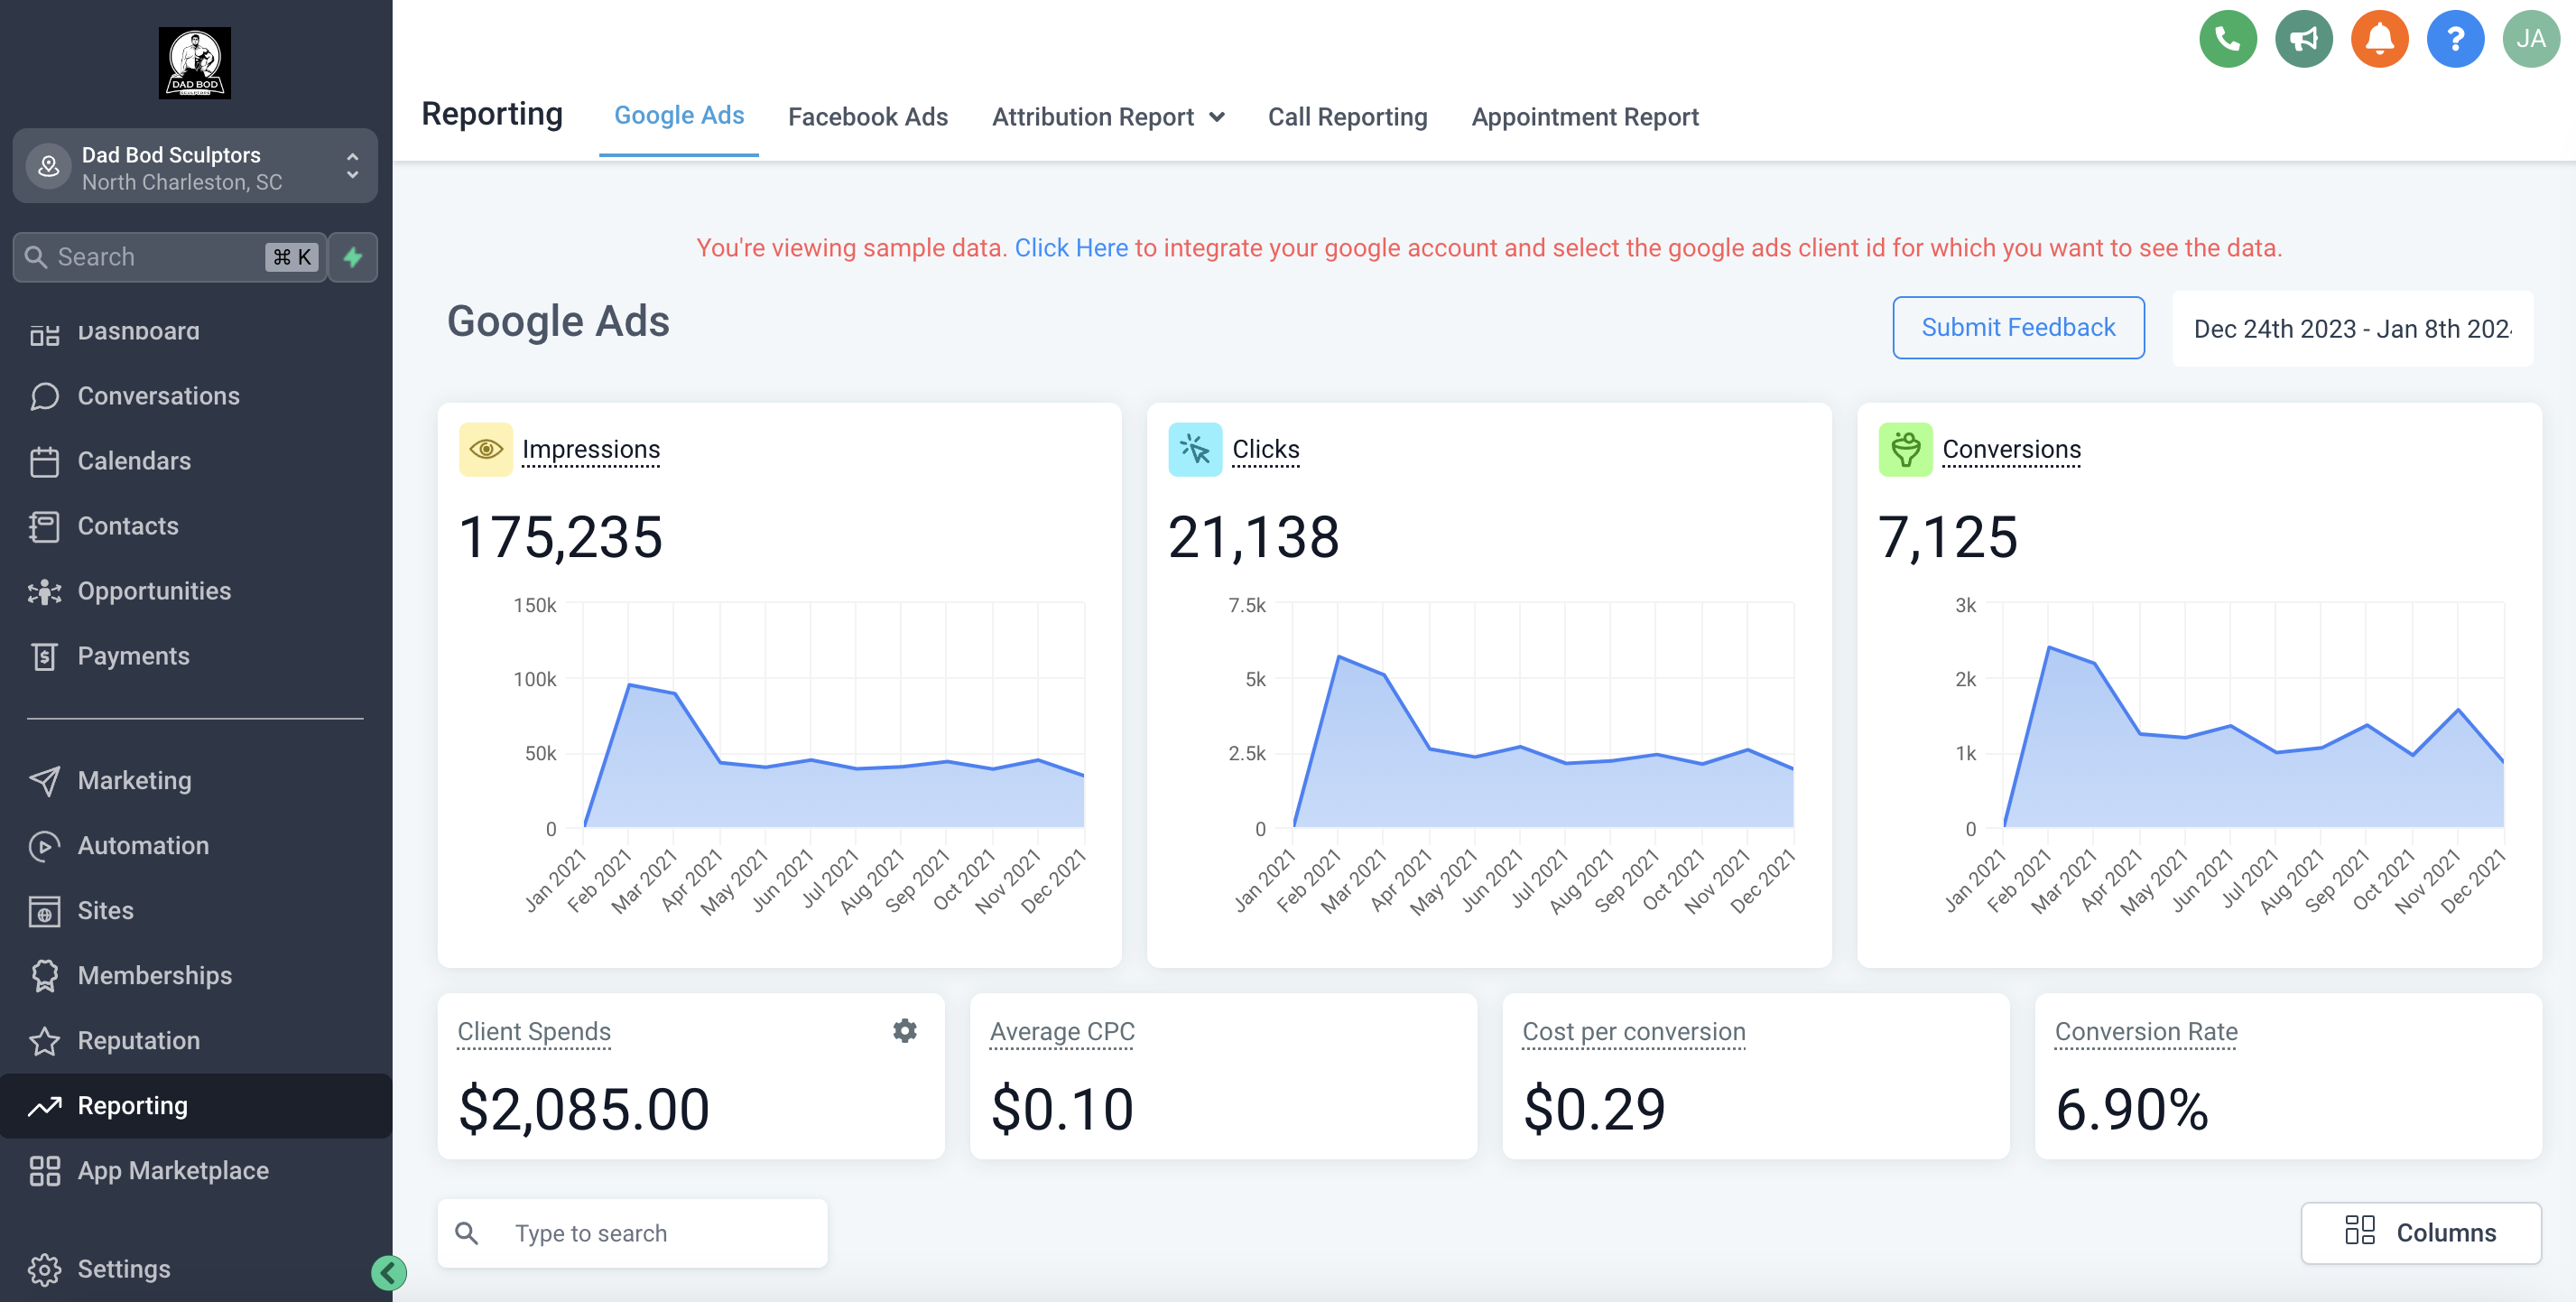Open the green phone icon in the header
This screenshot has width=2576, height=1302.
tap(2227, 39)
